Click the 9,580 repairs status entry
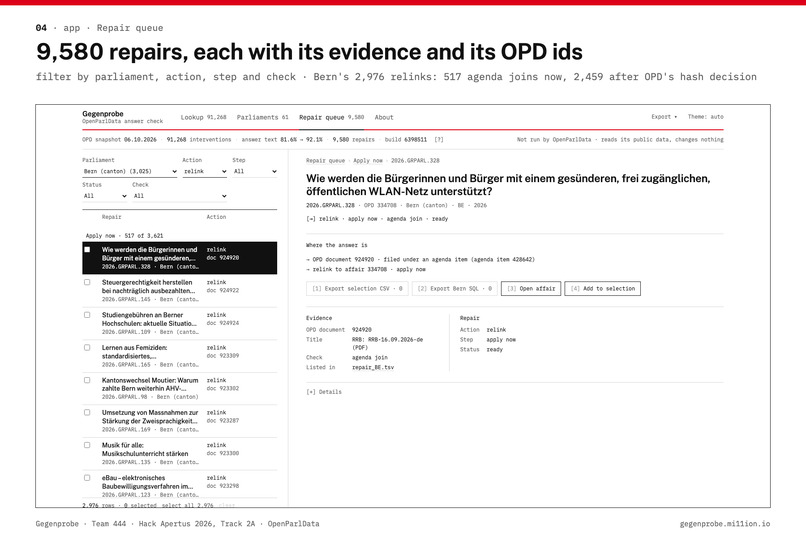The width and height of the screenshot is (806, 537). [353, 139]
